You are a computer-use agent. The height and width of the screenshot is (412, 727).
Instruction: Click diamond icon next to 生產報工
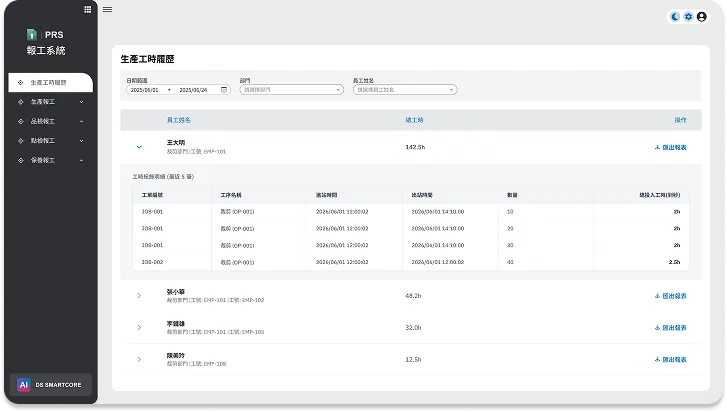(x=20, y=102)
